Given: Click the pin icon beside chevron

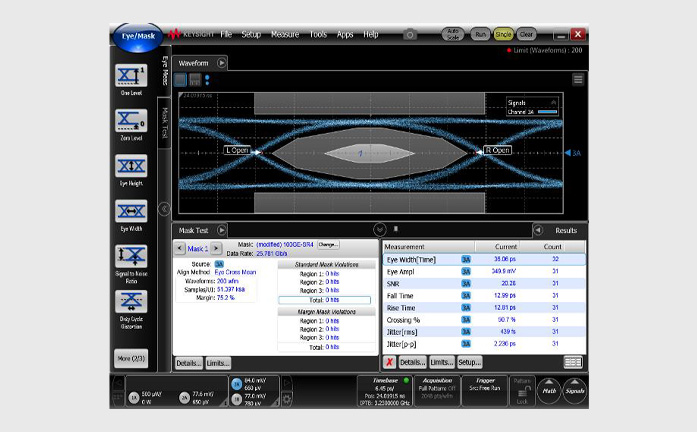Looking at the screenshot, I should [396, 229].
